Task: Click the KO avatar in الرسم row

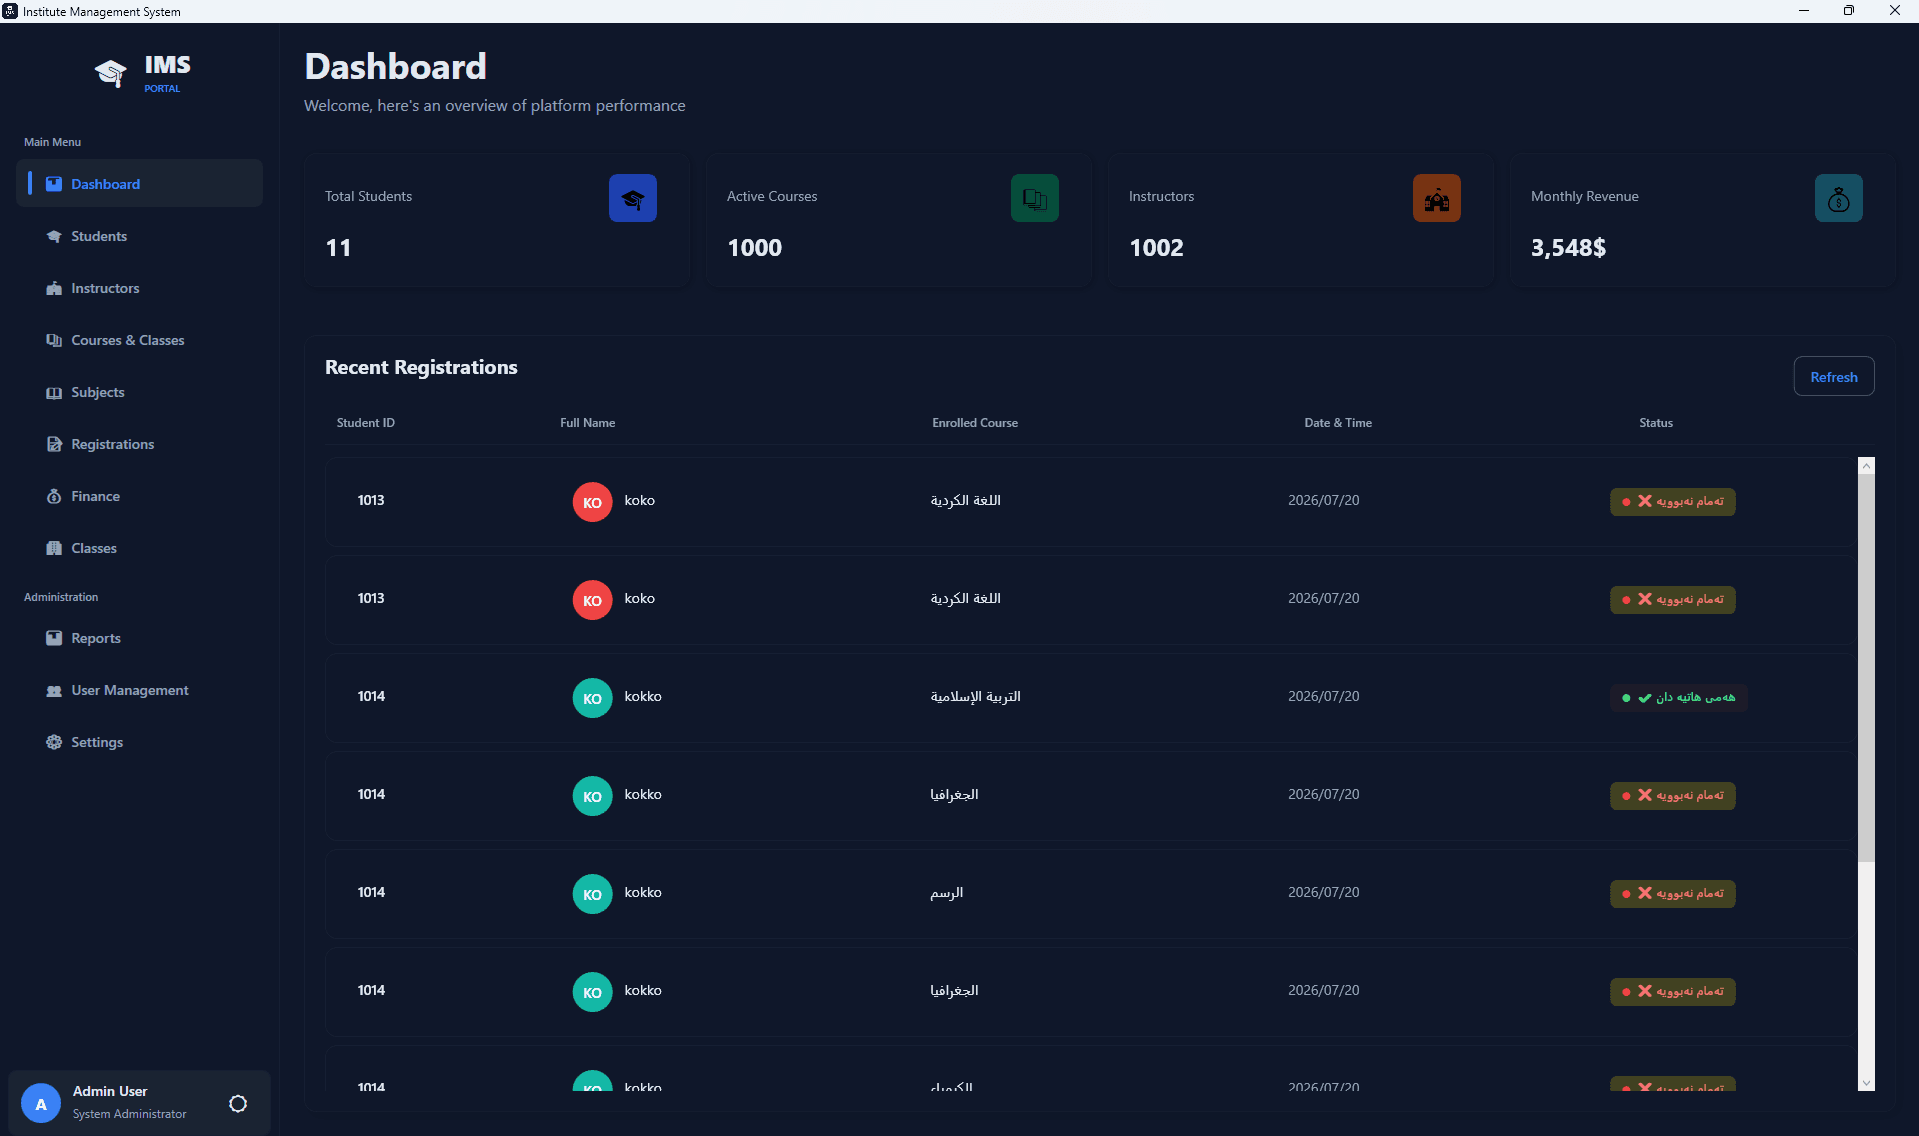Action: tap(592, 894)
